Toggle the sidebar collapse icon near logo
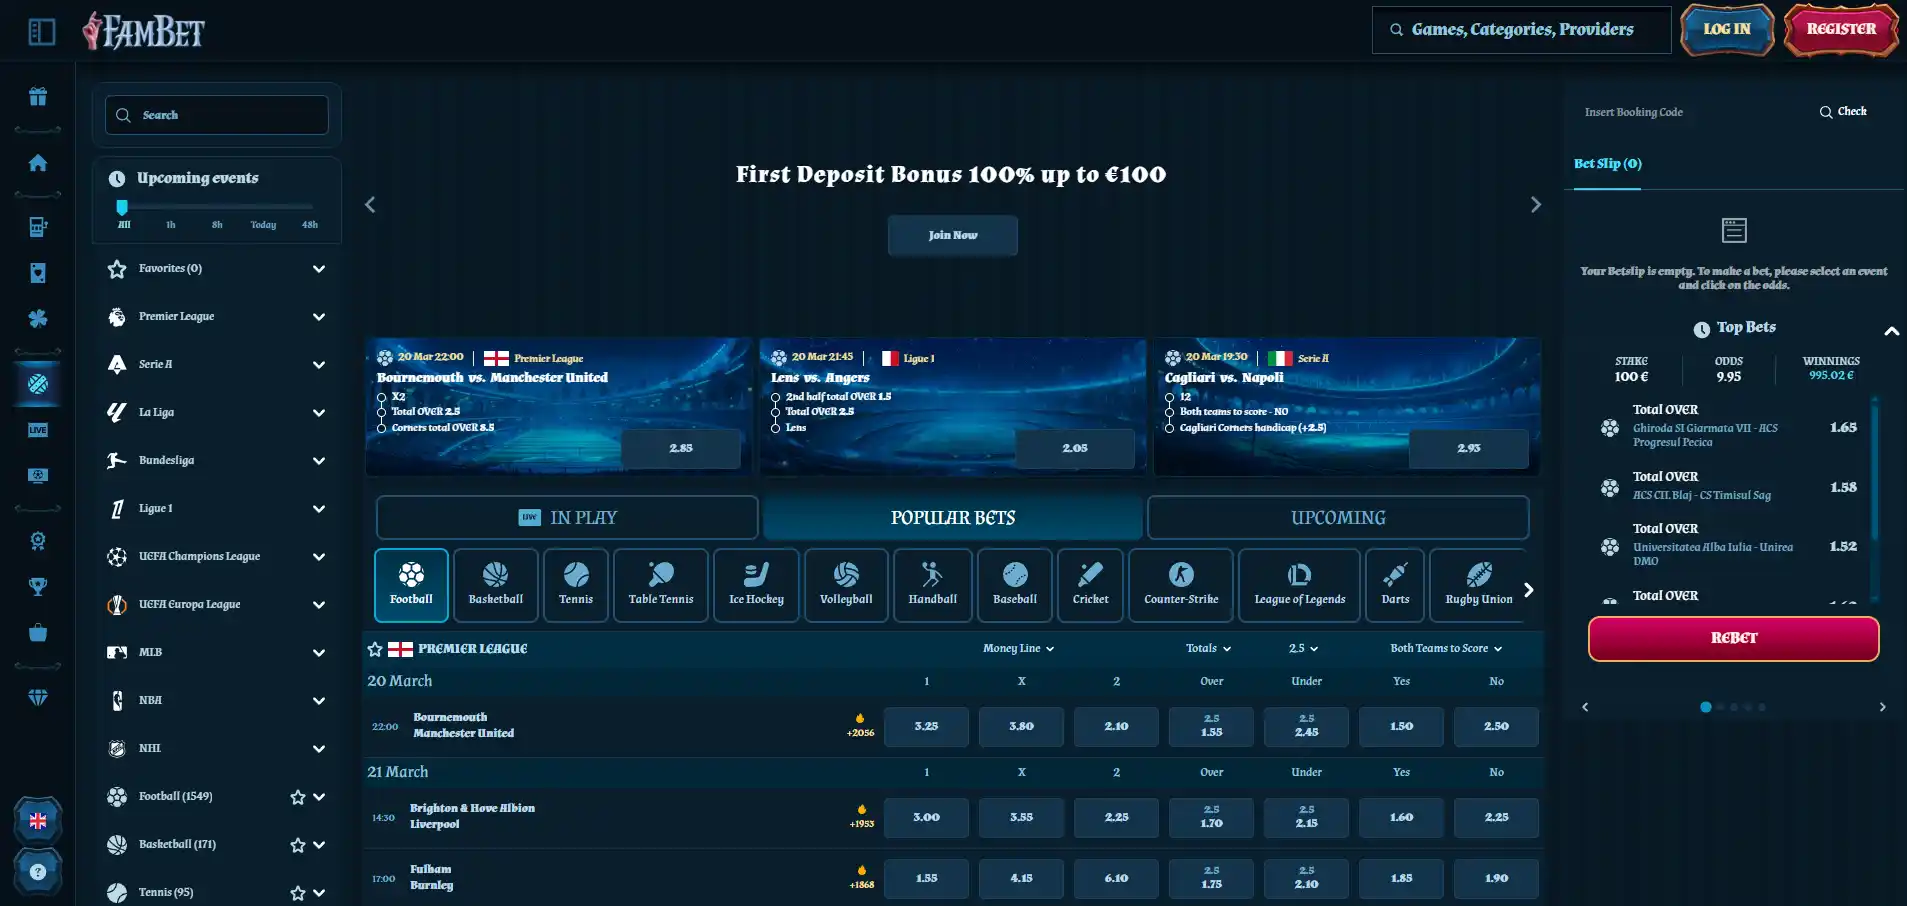 [42, 32]
